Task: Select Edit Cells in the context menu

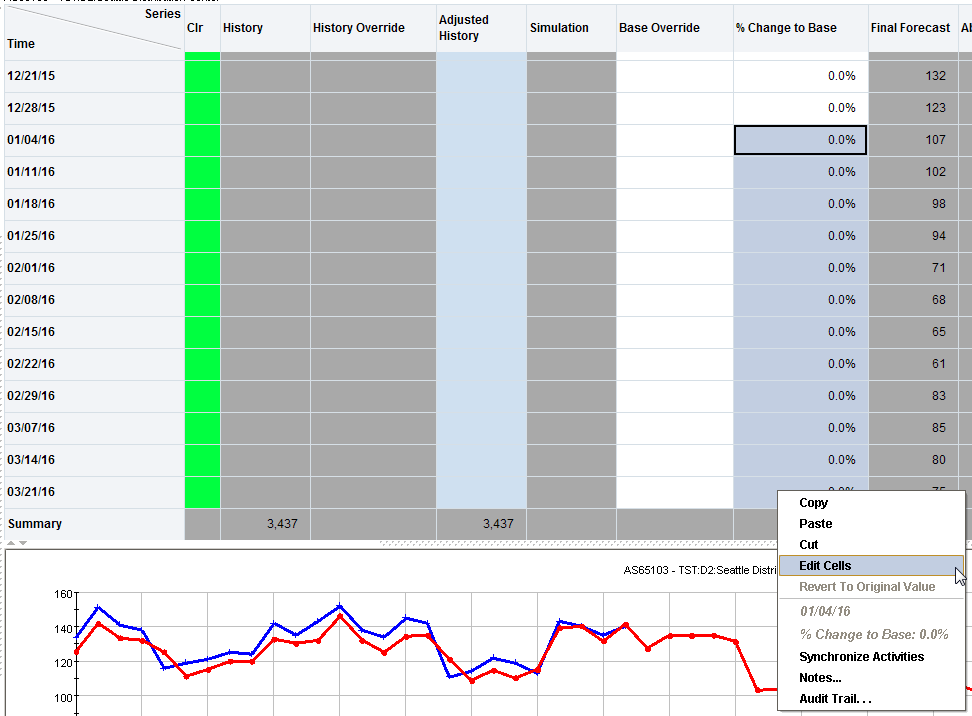Action: (x=871, y=565)
